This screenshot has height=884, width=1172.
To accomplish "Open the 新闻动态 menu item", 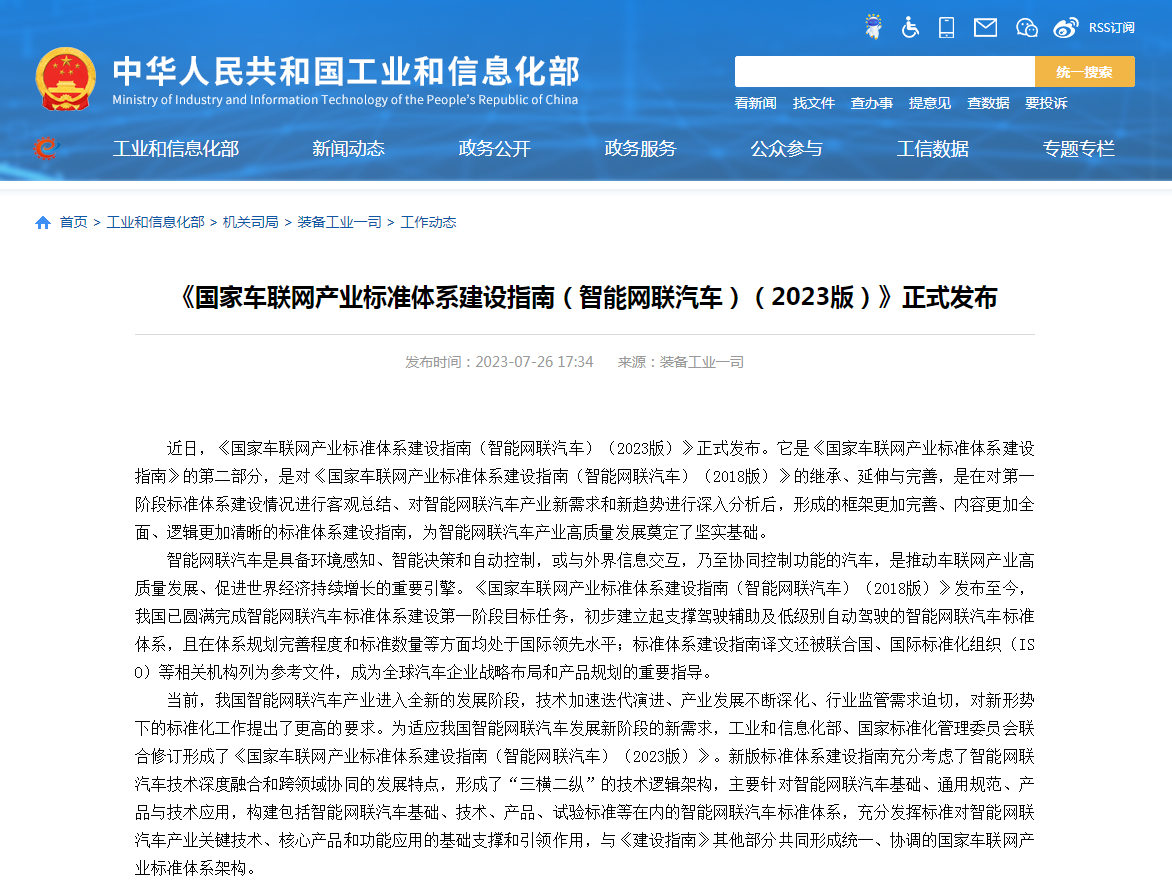I will click(x=348, y=148).
